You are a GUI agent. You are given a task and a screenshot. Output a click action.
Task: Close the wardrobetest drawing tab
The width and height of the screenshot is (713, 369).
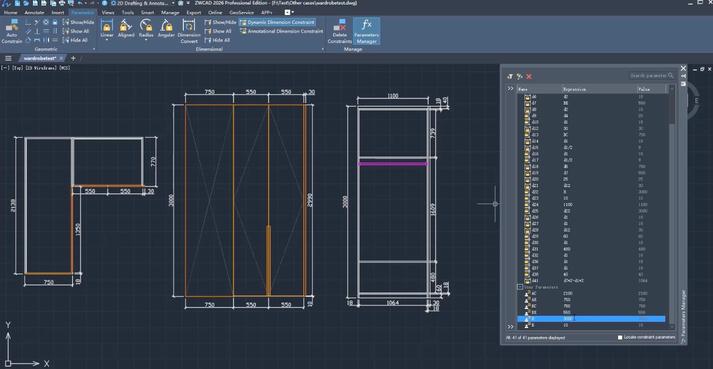(61, 58)
